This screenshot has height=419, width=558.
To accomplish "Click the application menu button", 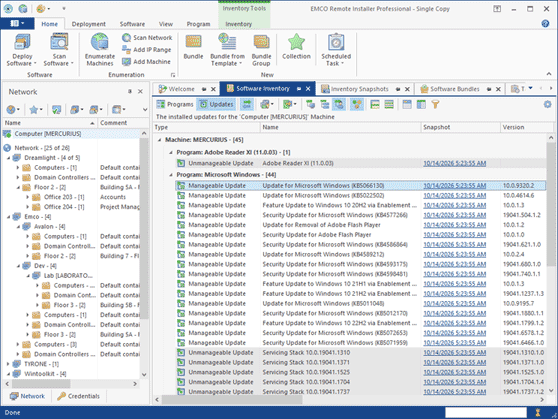I will pos(17,23).
